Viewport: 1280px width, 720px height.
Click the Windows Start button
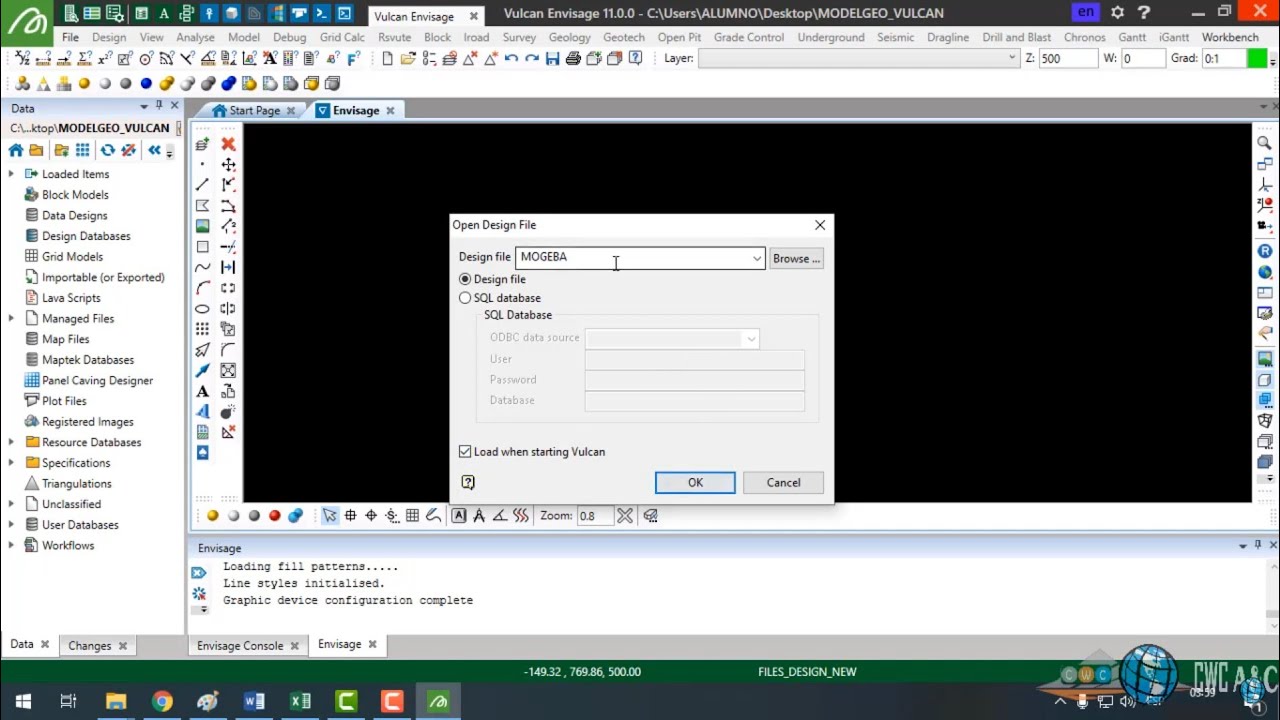(x=23, y=701)
